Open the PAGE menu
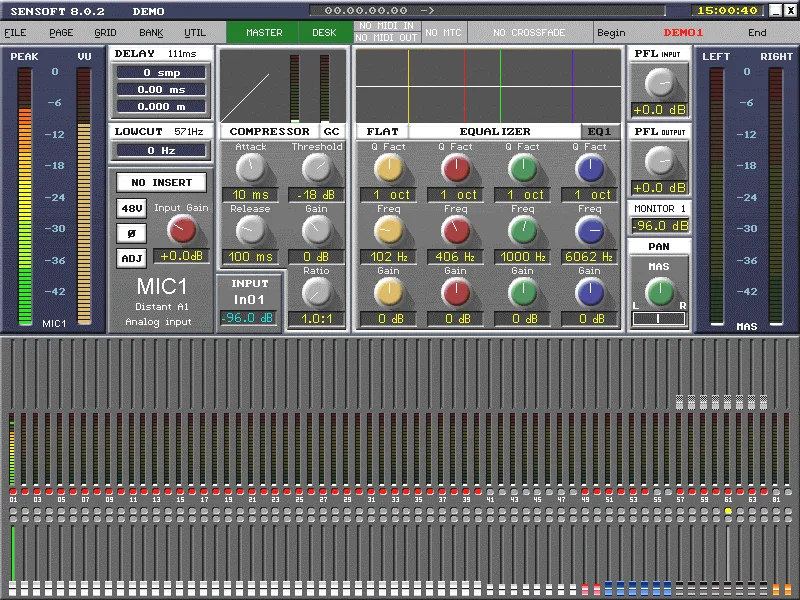Screen dimensions: 800x600 click(x=61, y=33)
